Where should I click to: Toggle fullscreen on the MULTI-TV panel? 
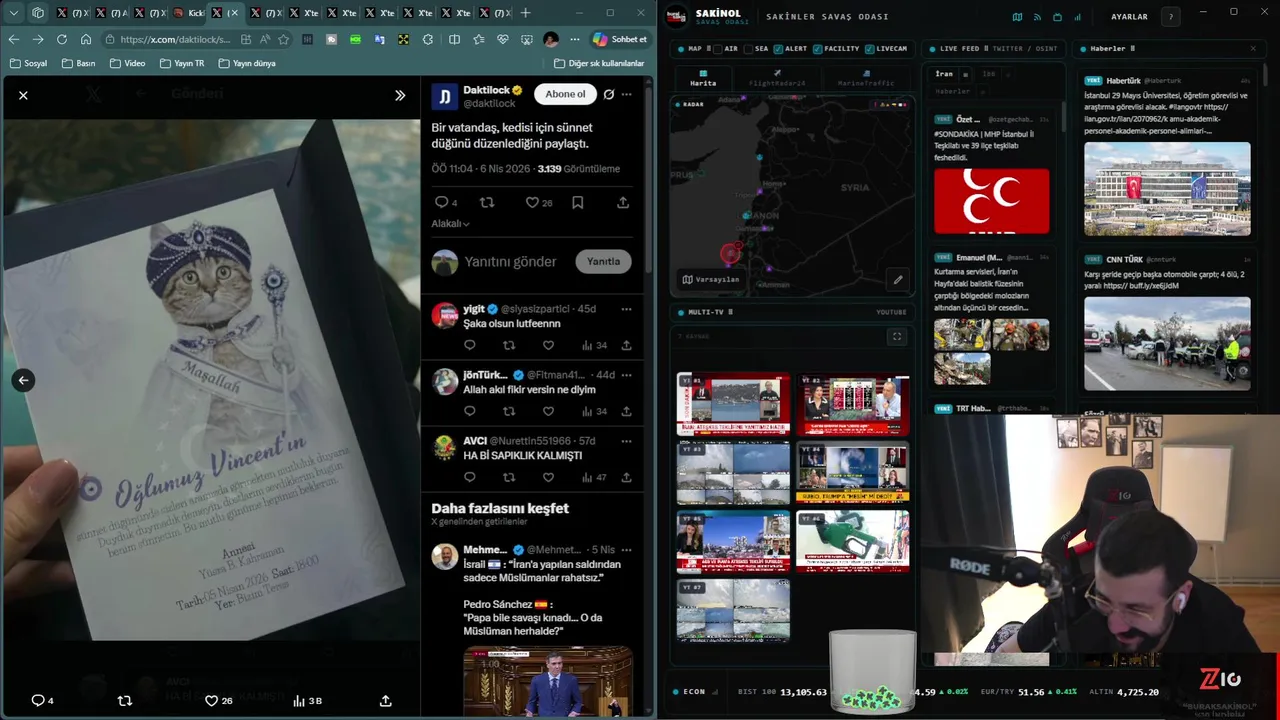point(897,337)
